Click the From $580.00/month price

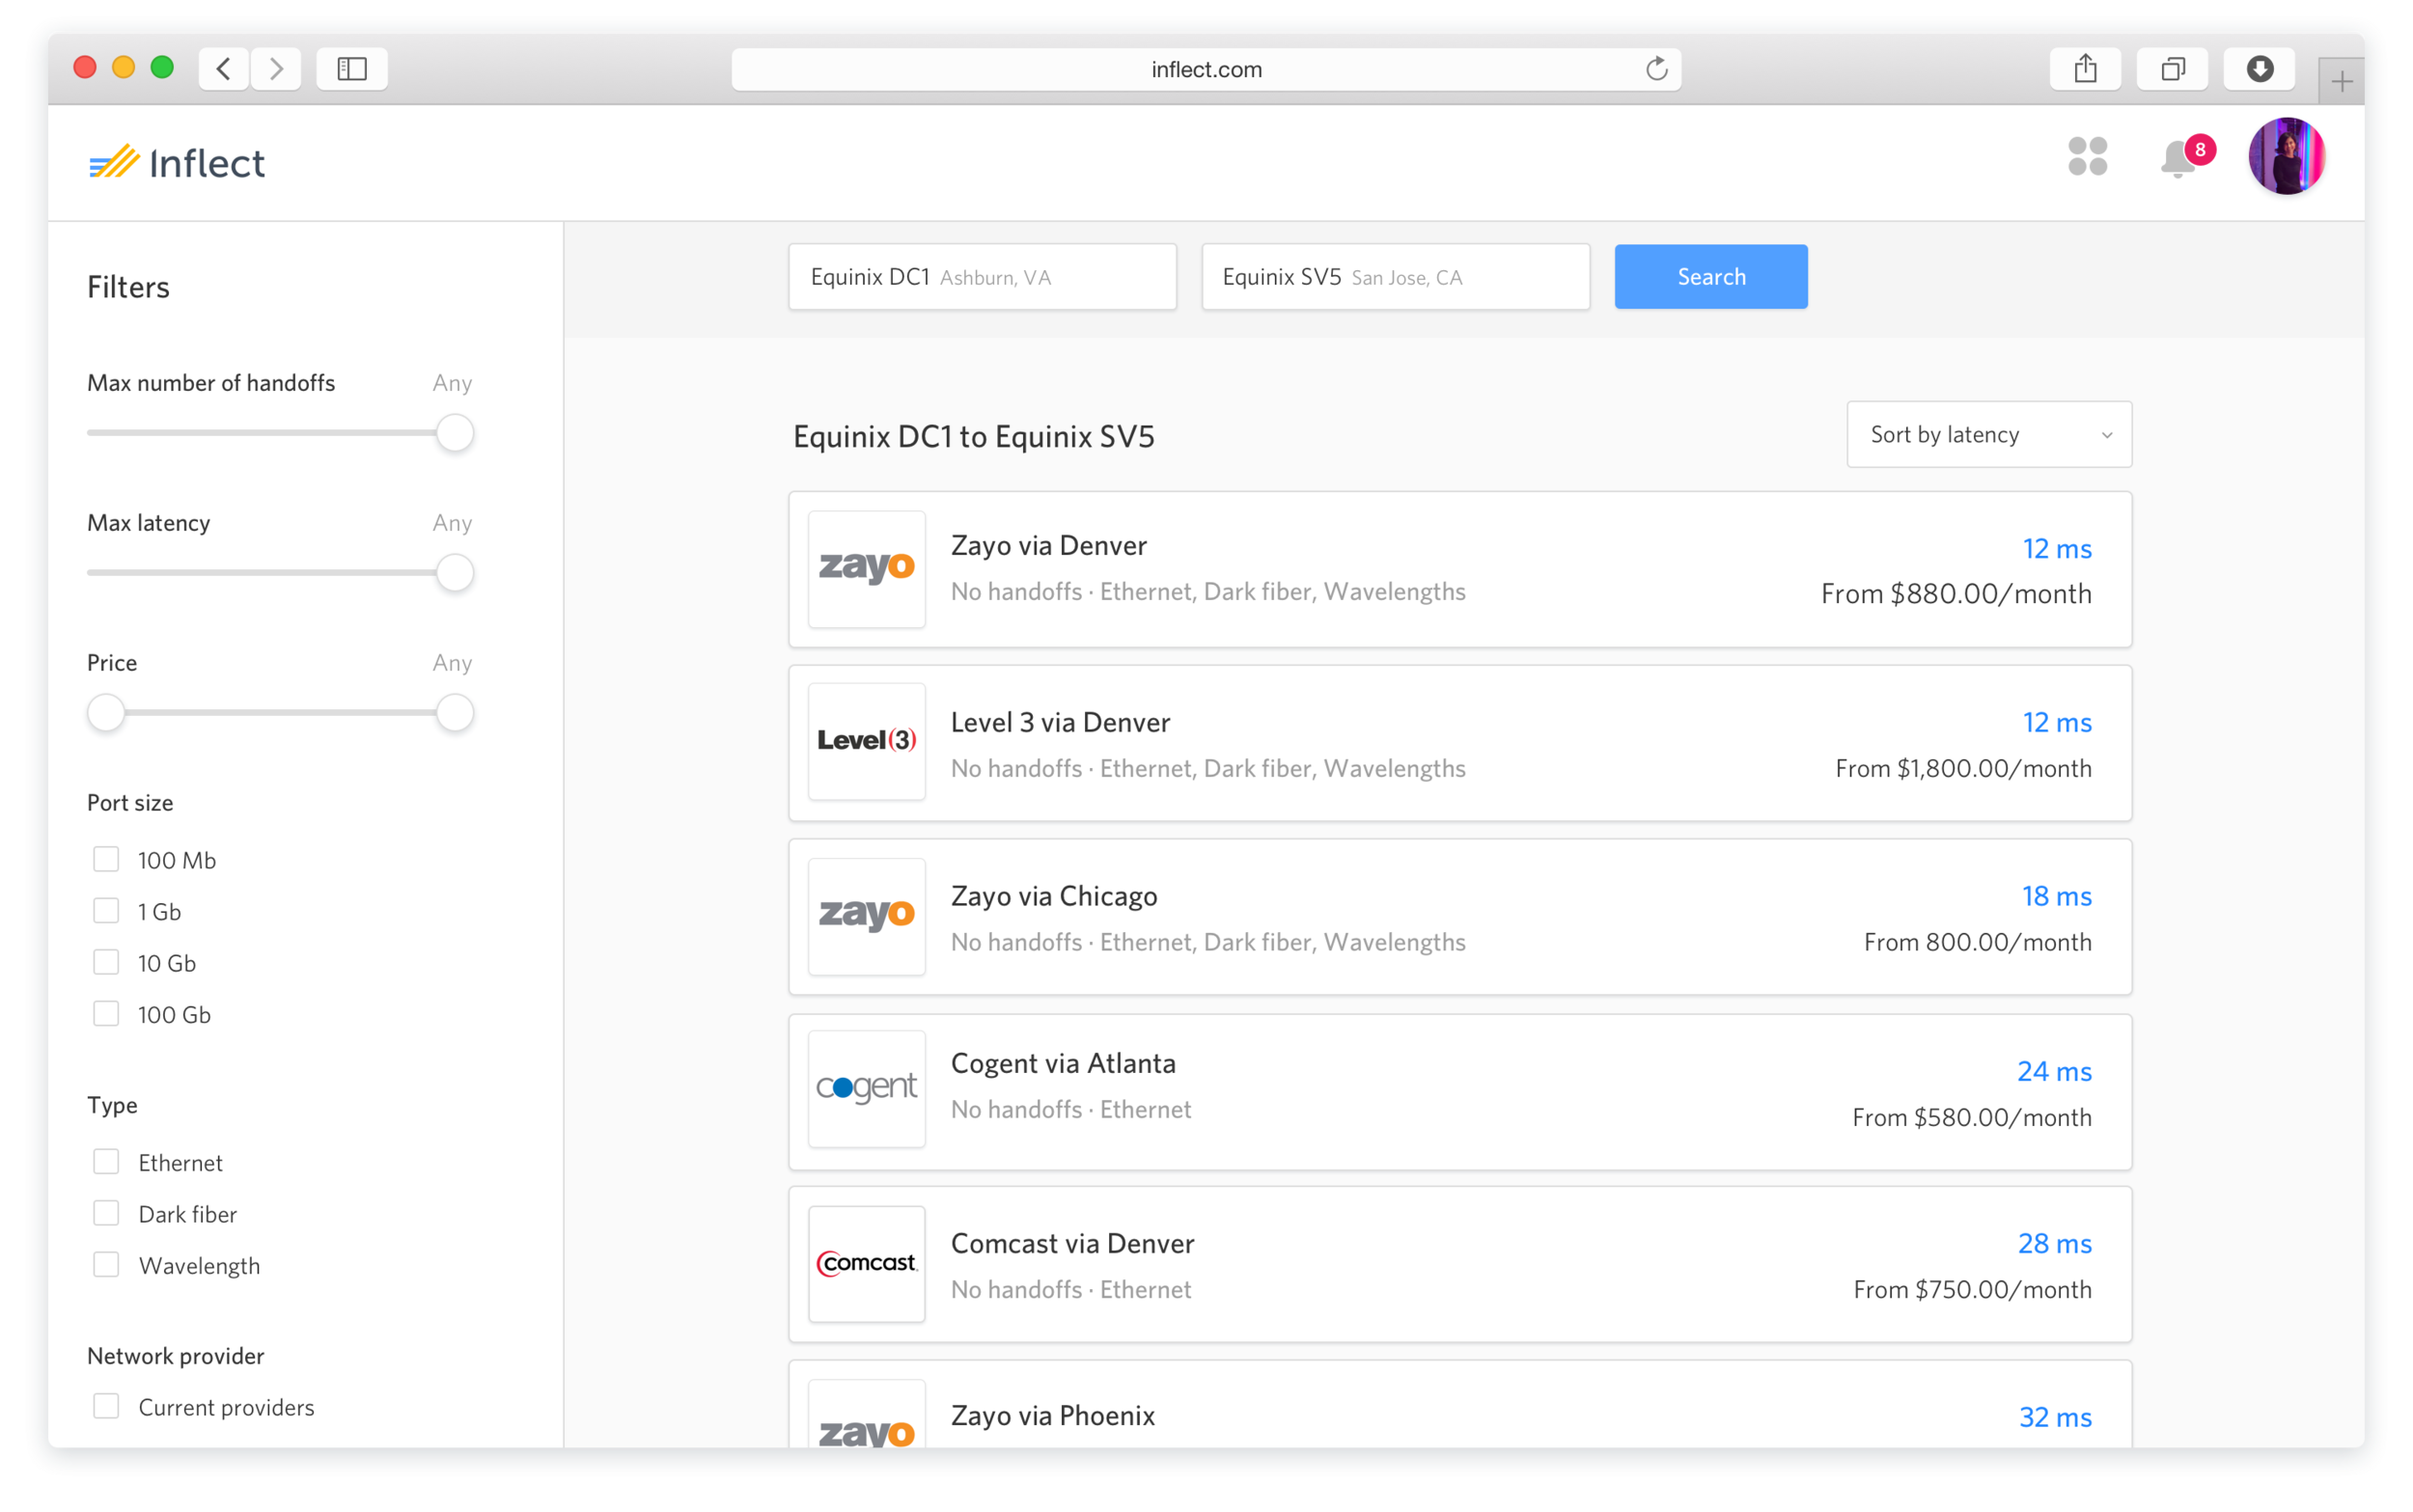click(x=1971, y=1117)
